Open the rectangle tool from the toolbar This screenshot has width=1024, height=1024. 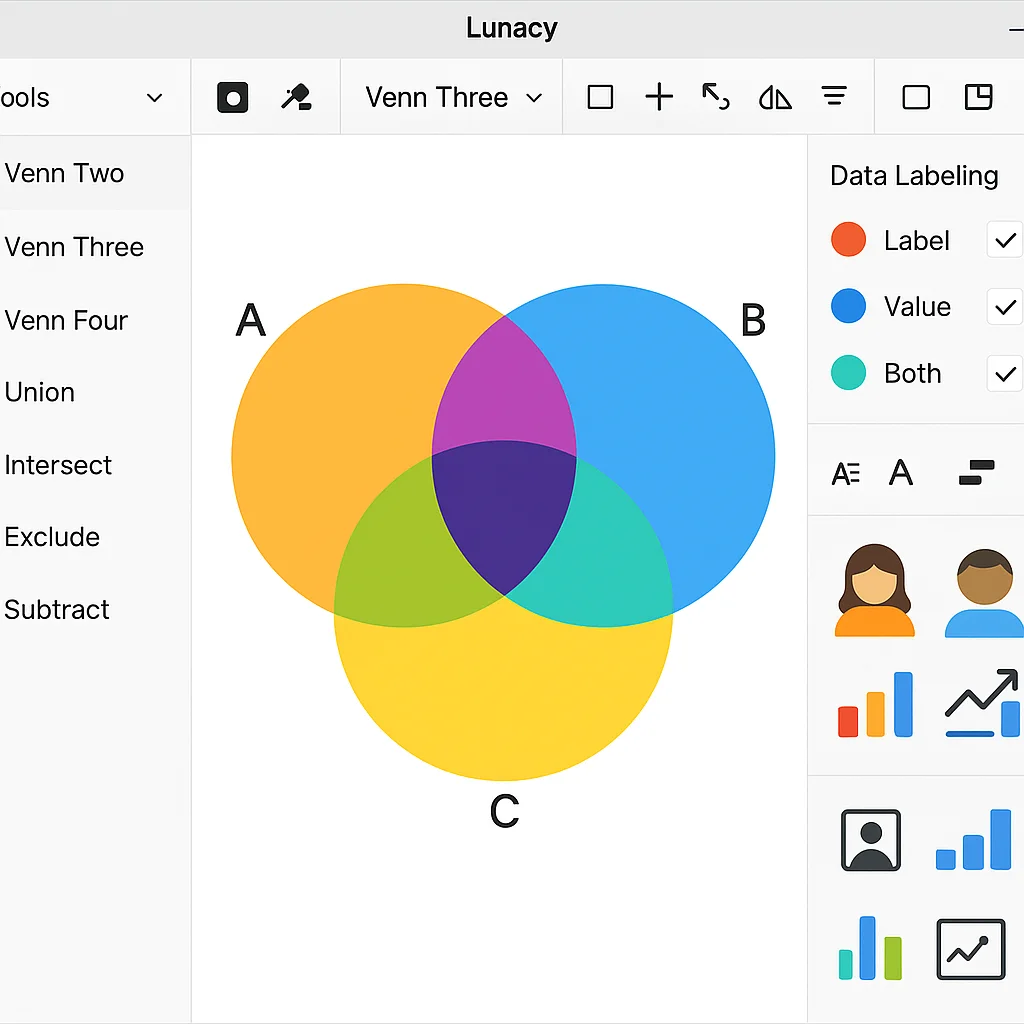[x=600, y=97]
